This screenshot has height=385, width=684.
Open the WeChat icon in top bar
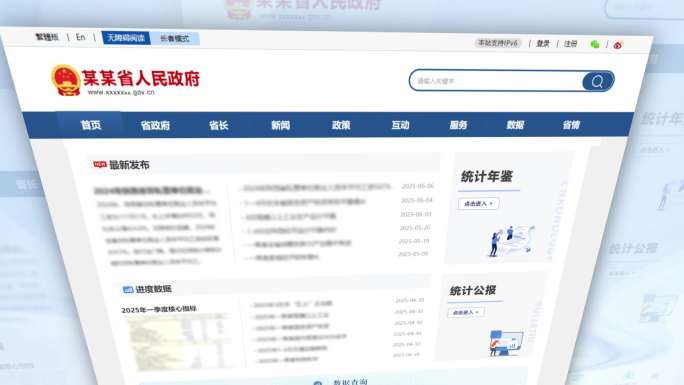click(595, 44)
